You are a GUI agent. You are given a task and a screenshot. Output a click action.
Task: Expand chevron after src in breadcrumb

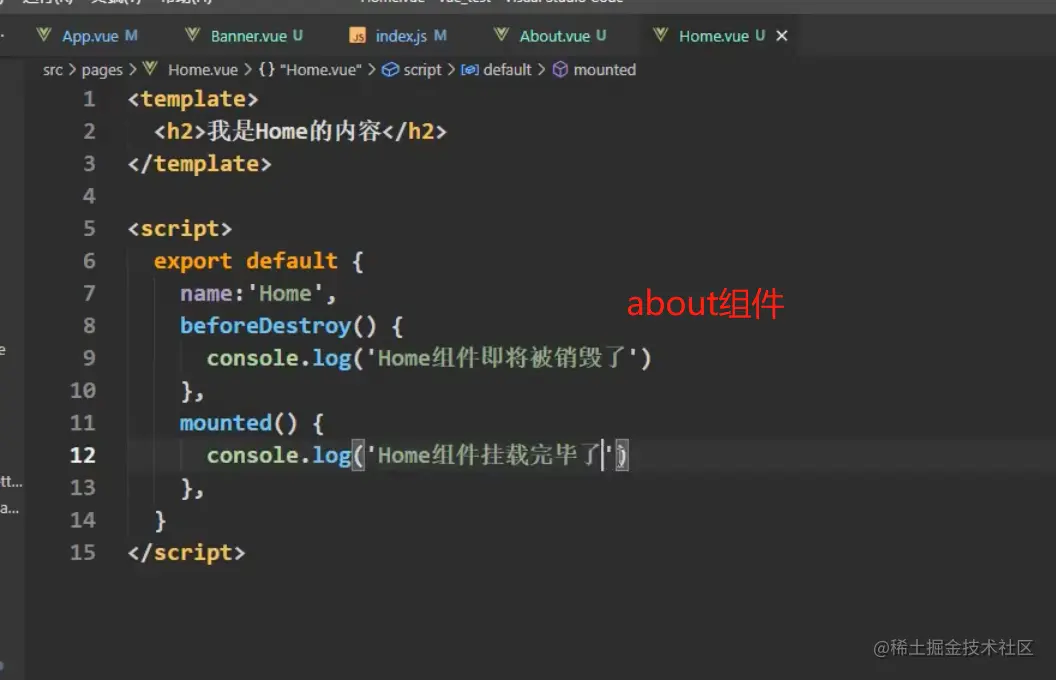click(72, 70)
